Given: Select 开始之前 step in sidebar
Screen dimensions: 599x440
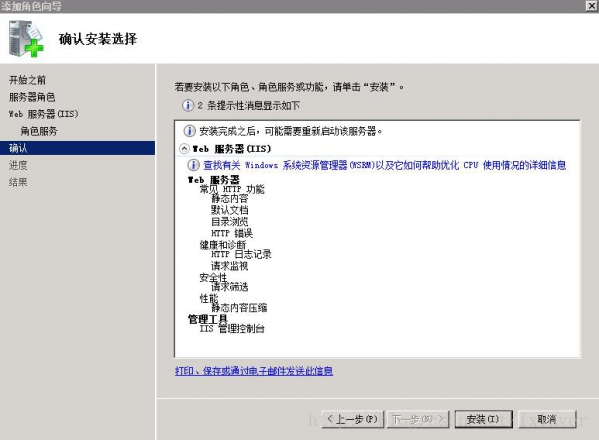Looking at the screenshot, I should point(28,80).
